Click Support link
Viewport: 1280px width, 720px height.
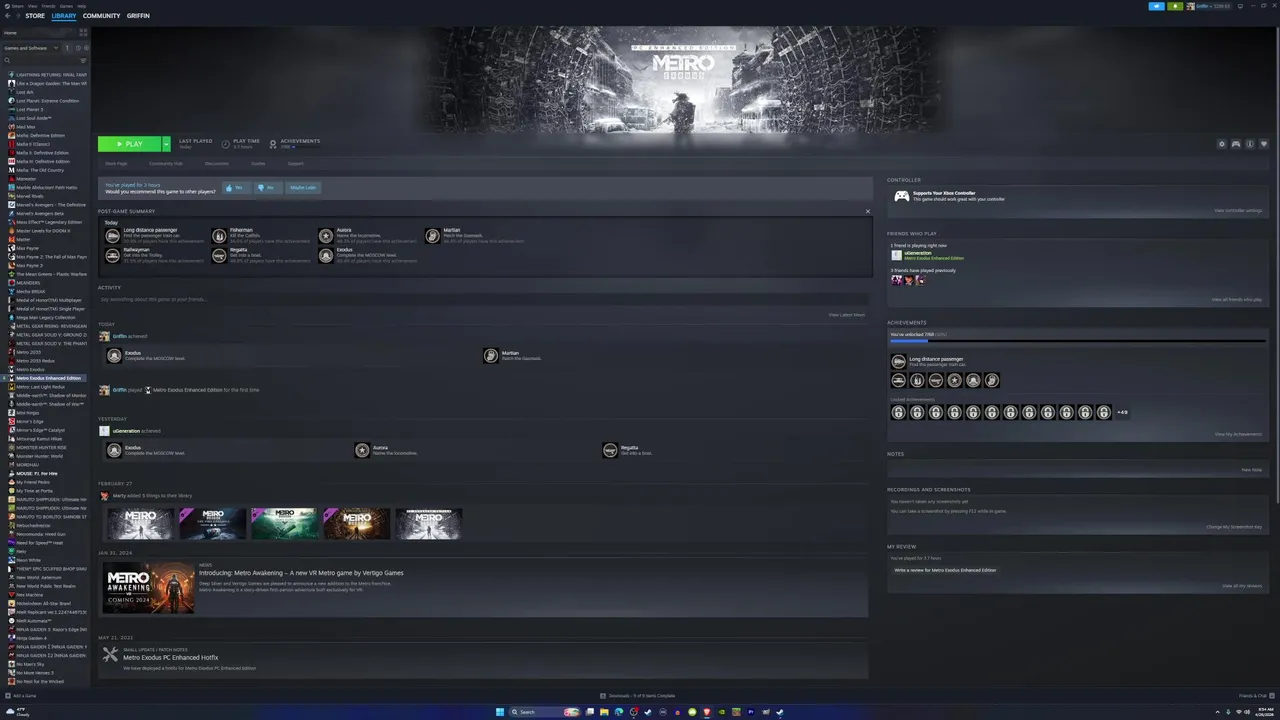coord(296,163)
